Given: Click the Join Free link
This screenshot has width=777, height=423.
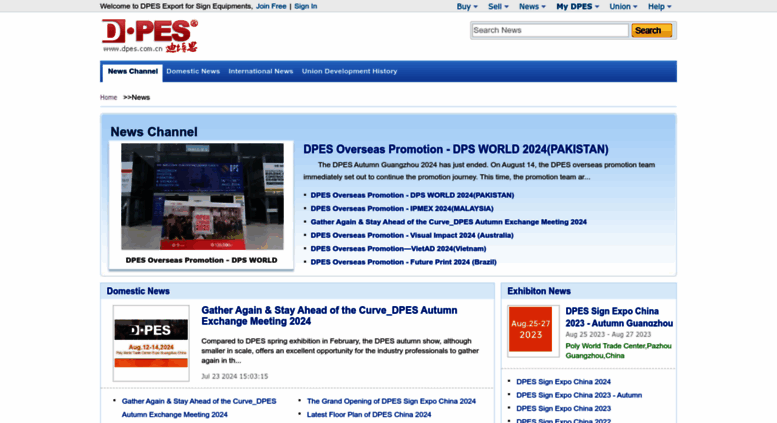Looking at the screenshot, I should [x=271, y=6].
